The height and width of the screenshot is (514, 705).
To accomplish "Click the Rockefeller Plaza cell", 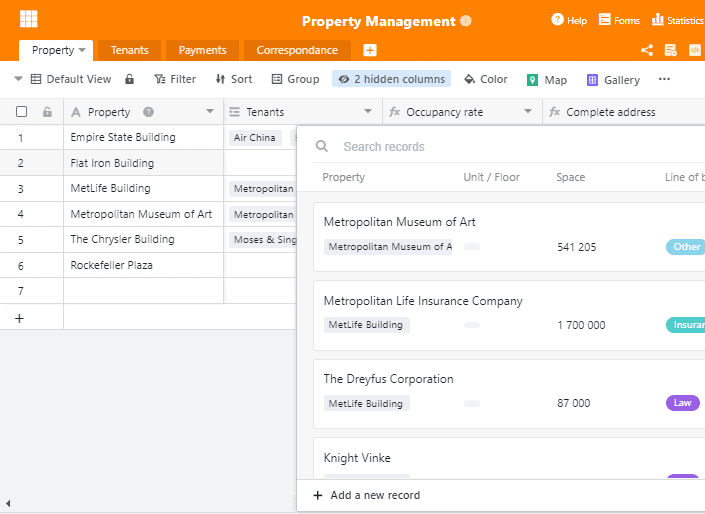I will tap(143, 265).
